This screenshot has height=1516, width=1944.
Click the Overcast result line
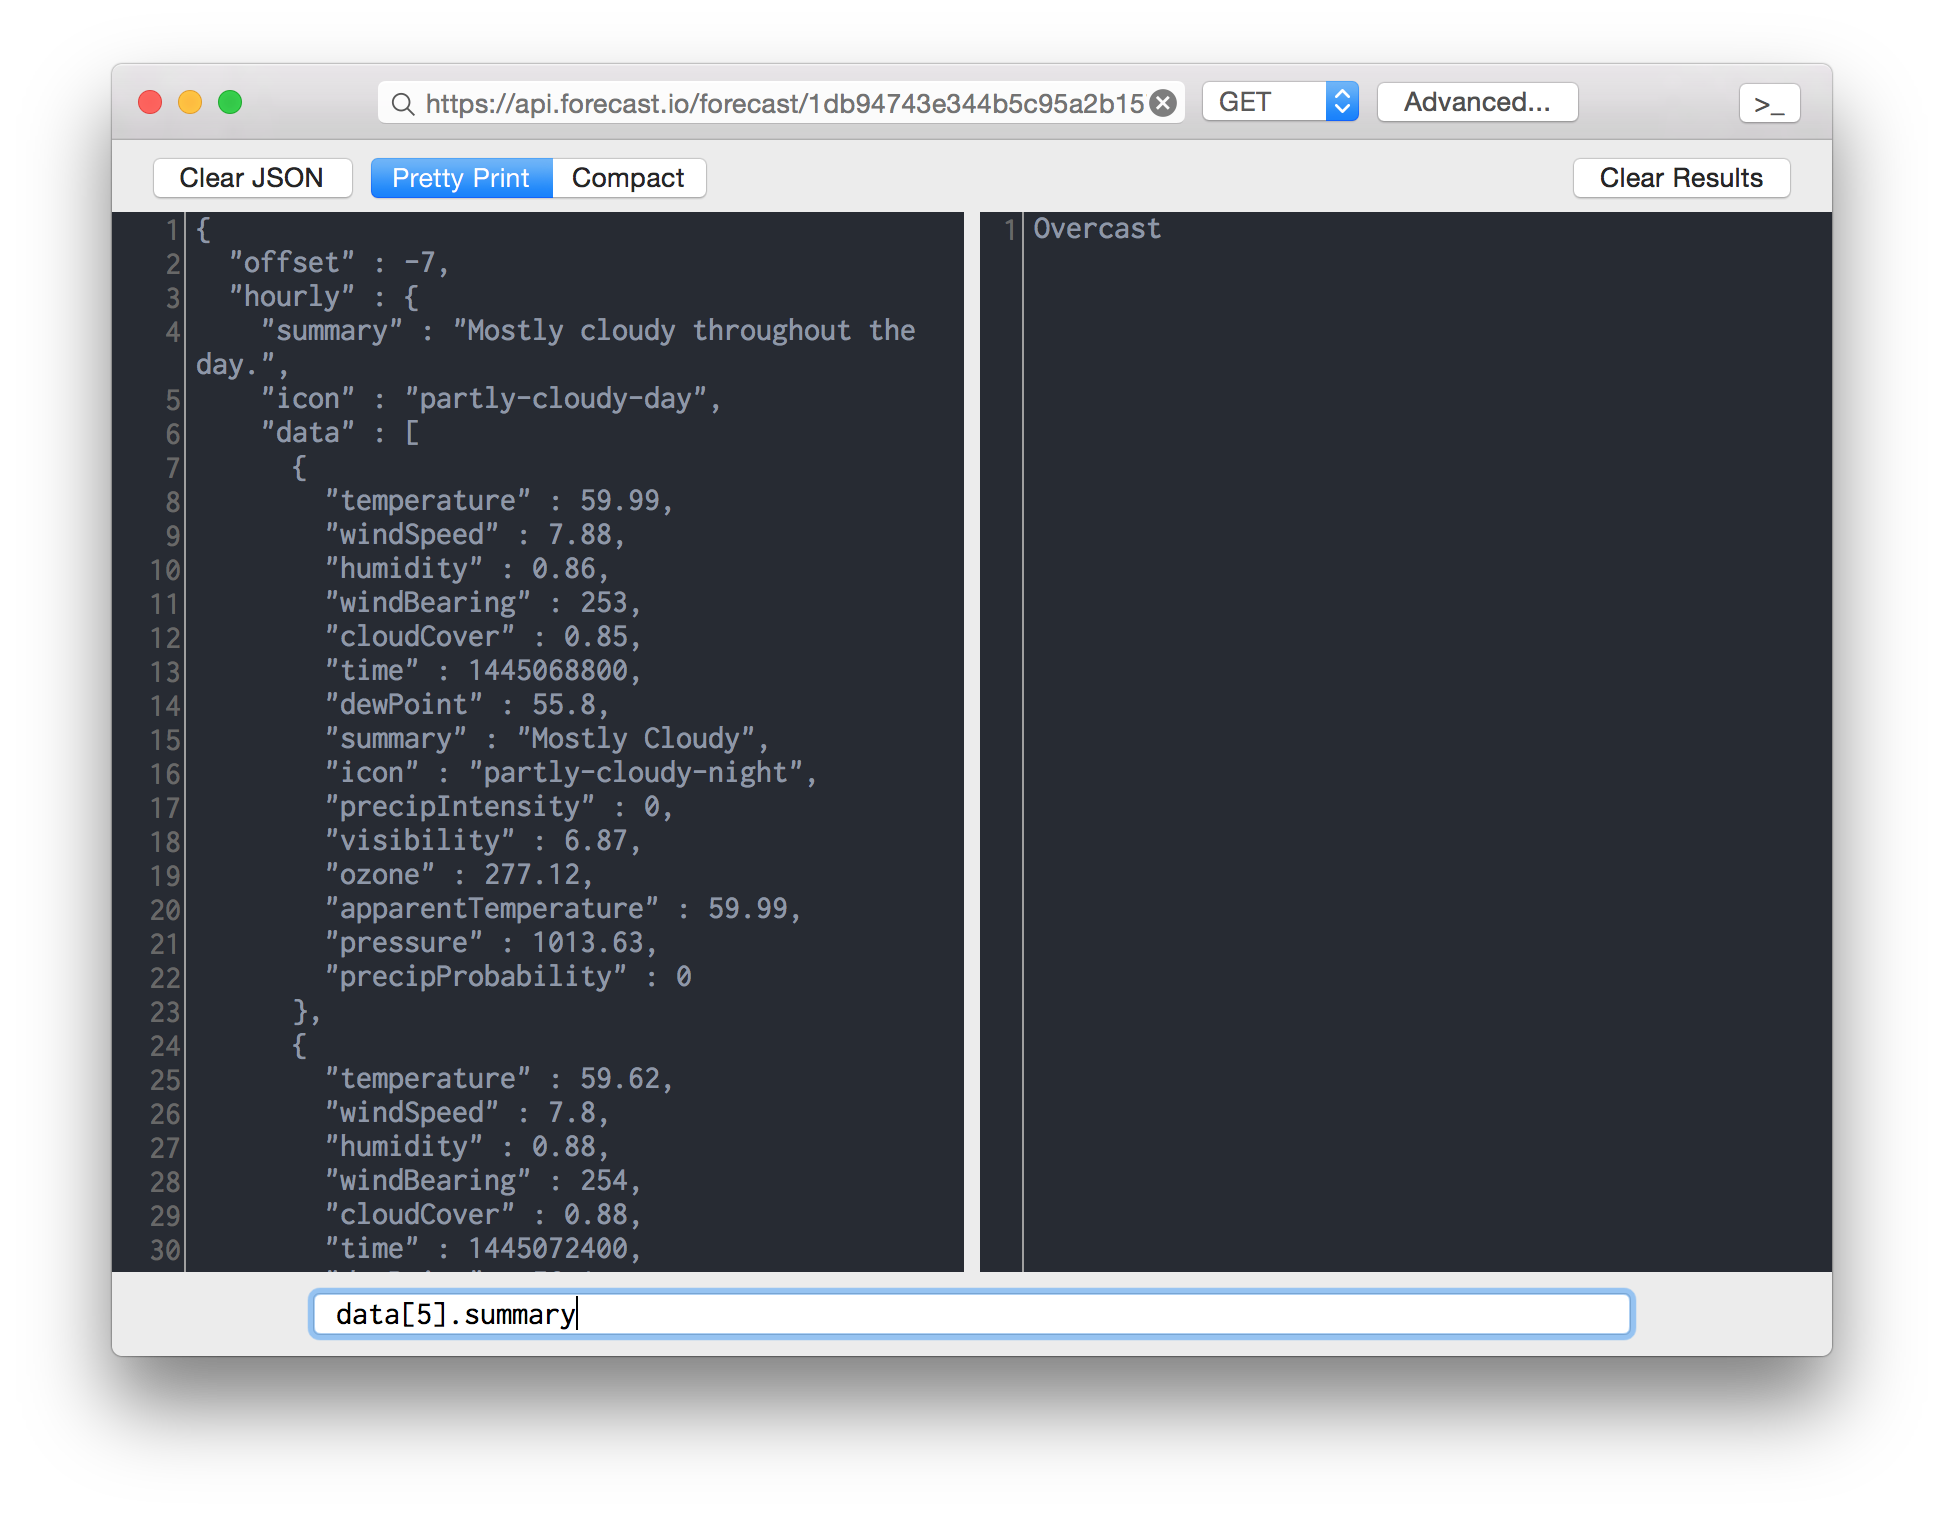pos(1096,229)
